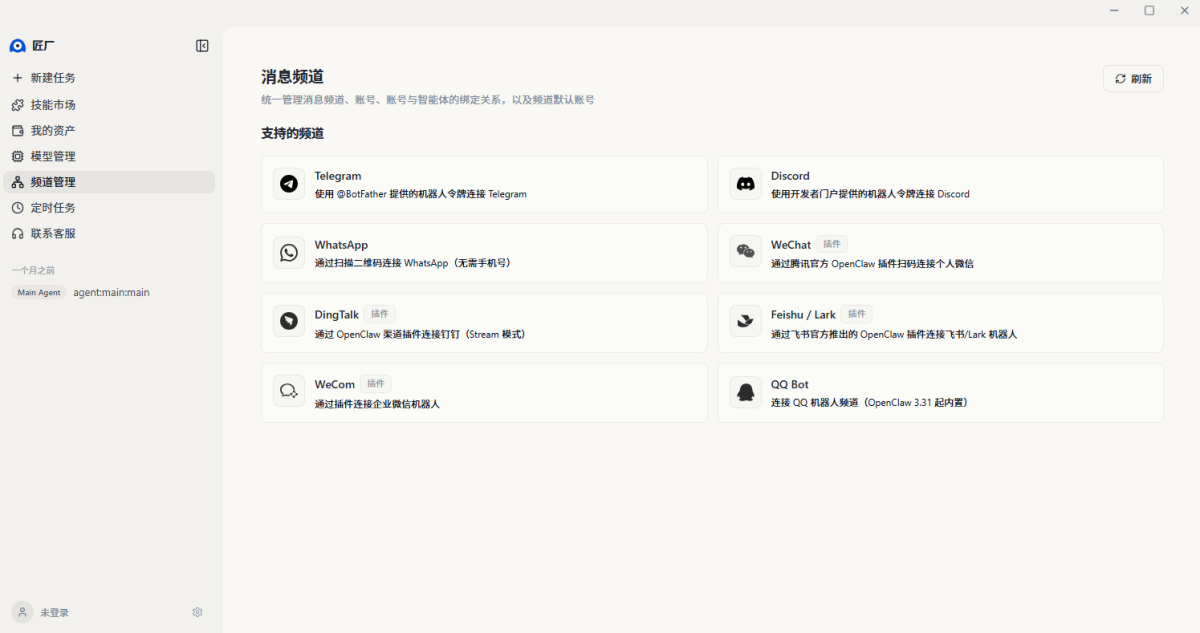1200x633 pixels.
Task: Click the Feishu / Lark channel title
Action: pyautogui.click(x=803, y=314)
